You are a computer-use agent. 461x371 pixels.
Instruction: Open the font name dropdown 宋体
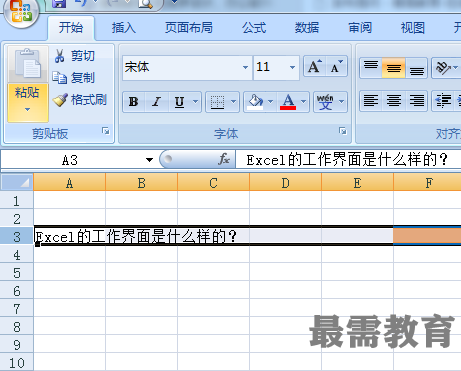coord(245,67)
